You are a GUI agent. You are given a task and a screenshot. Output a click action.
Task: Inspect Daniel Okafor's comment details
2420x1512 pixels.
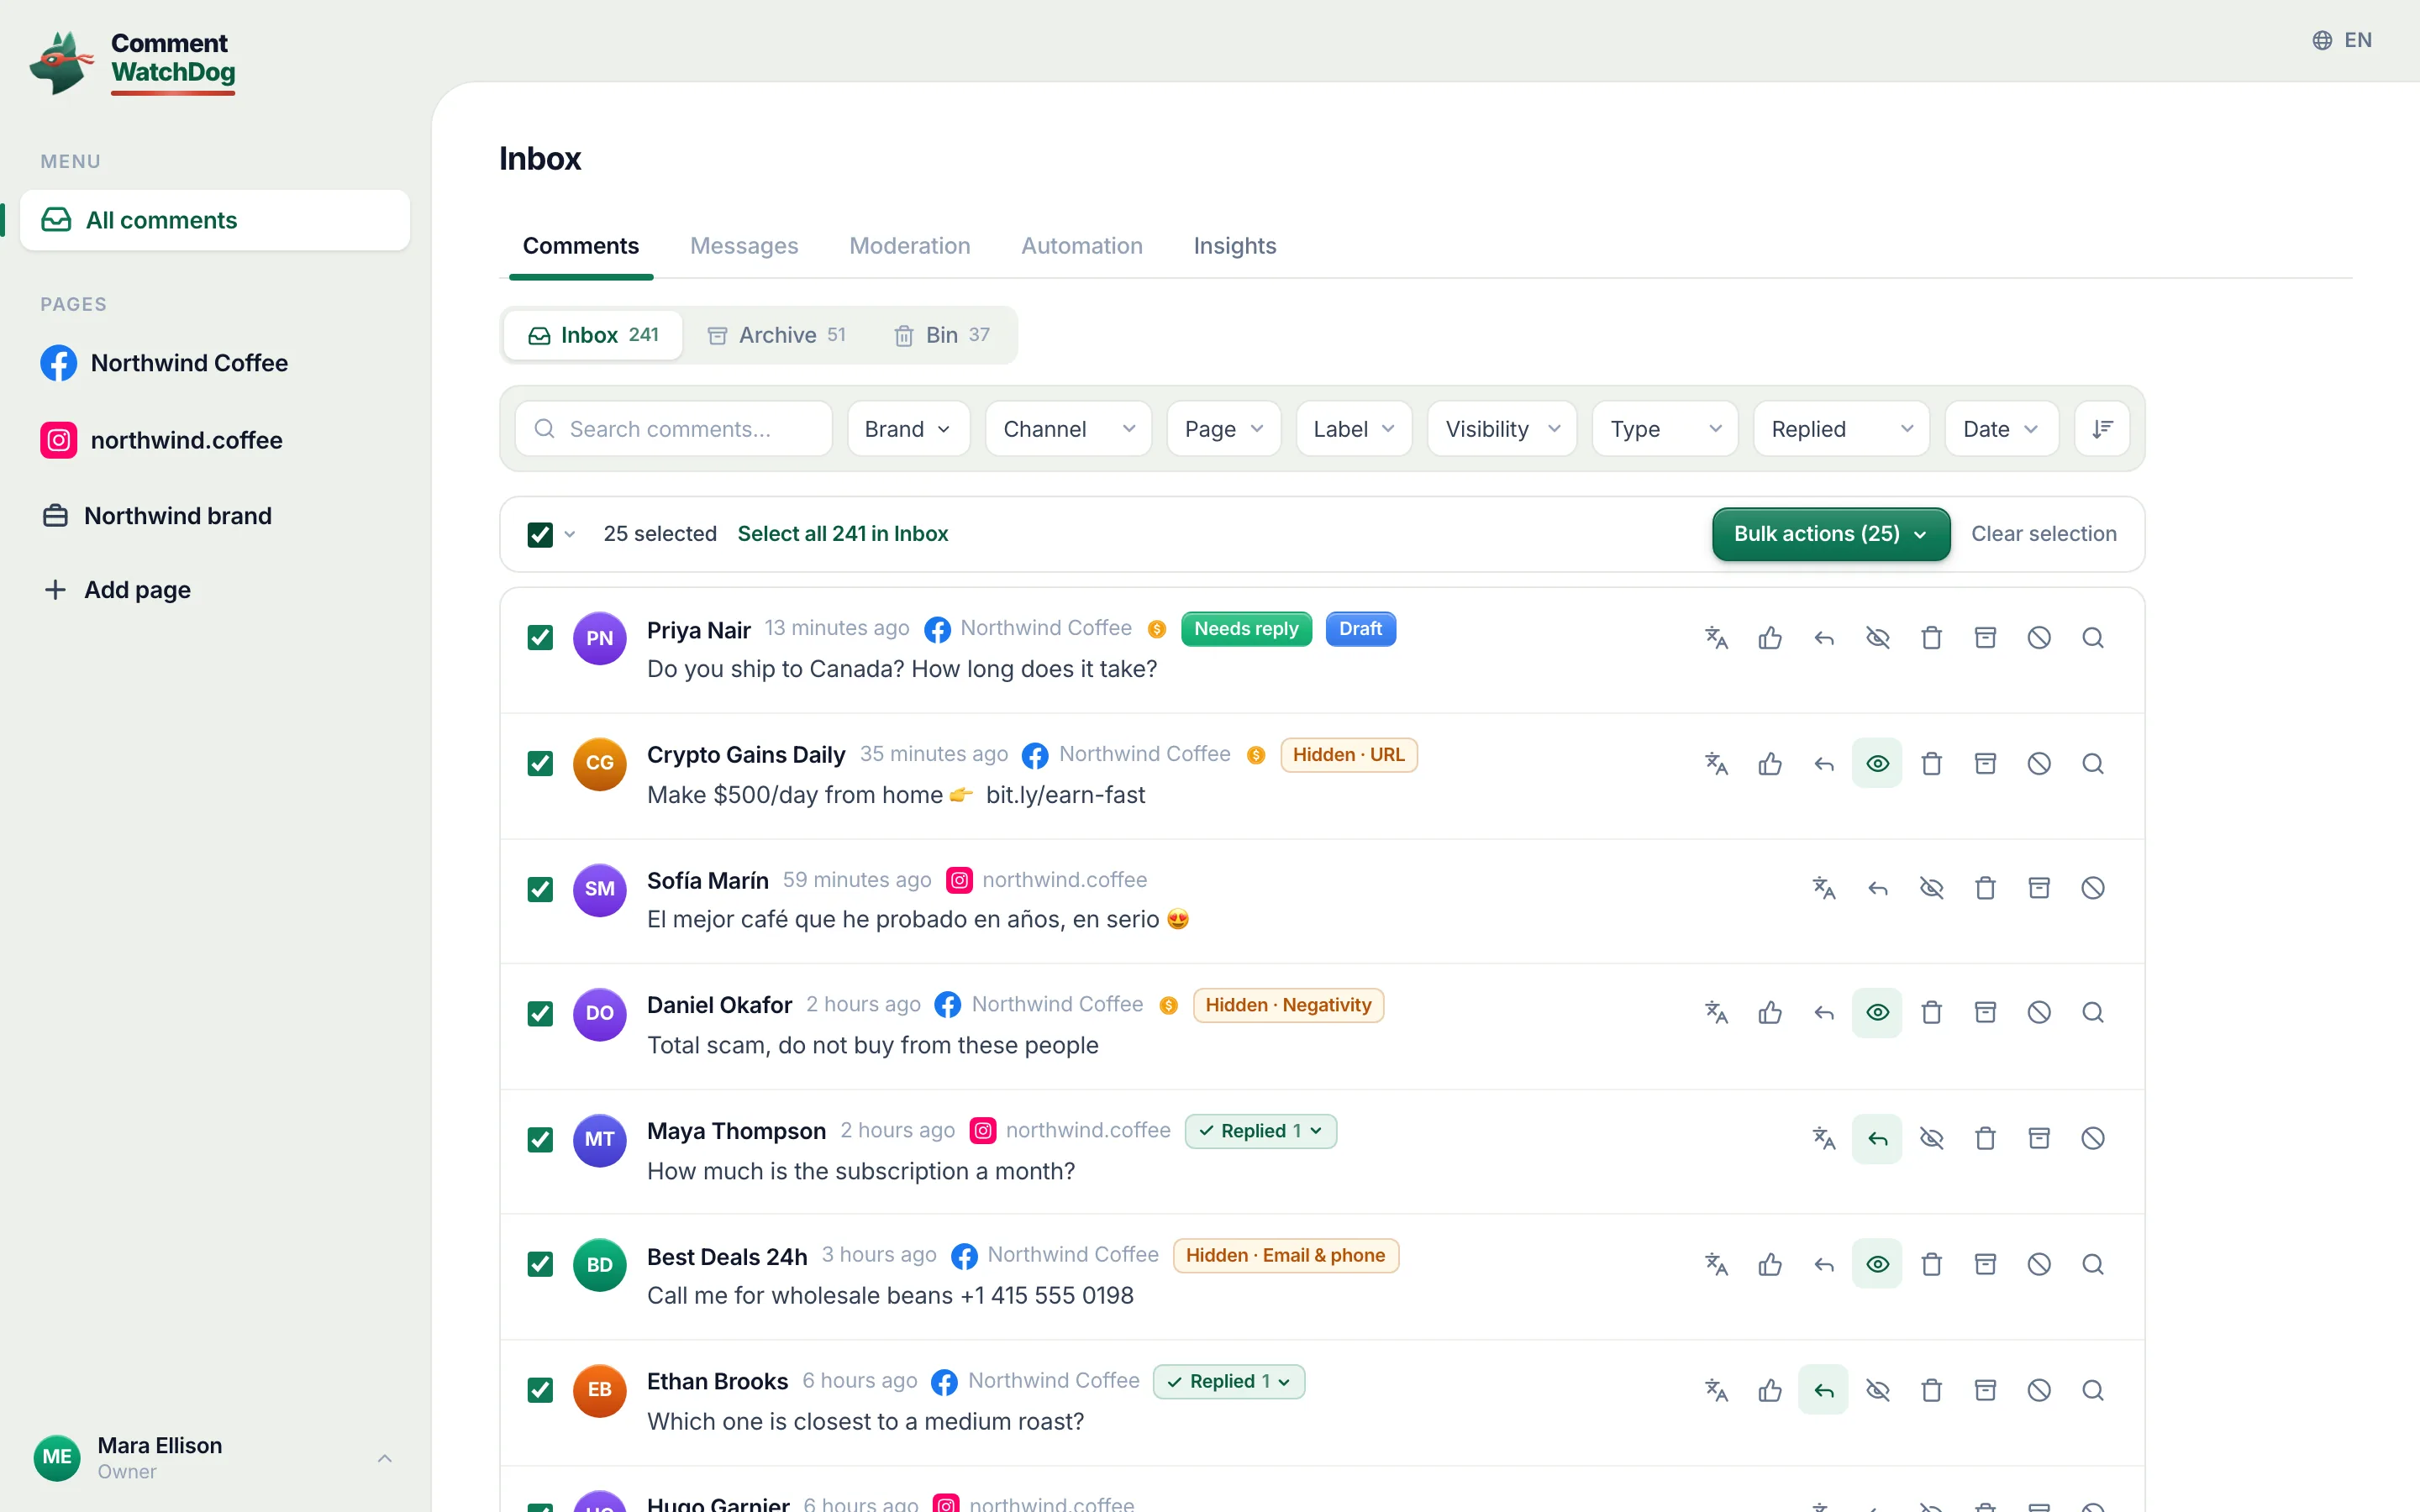pyautogui.click(x=2093, y=1013)
